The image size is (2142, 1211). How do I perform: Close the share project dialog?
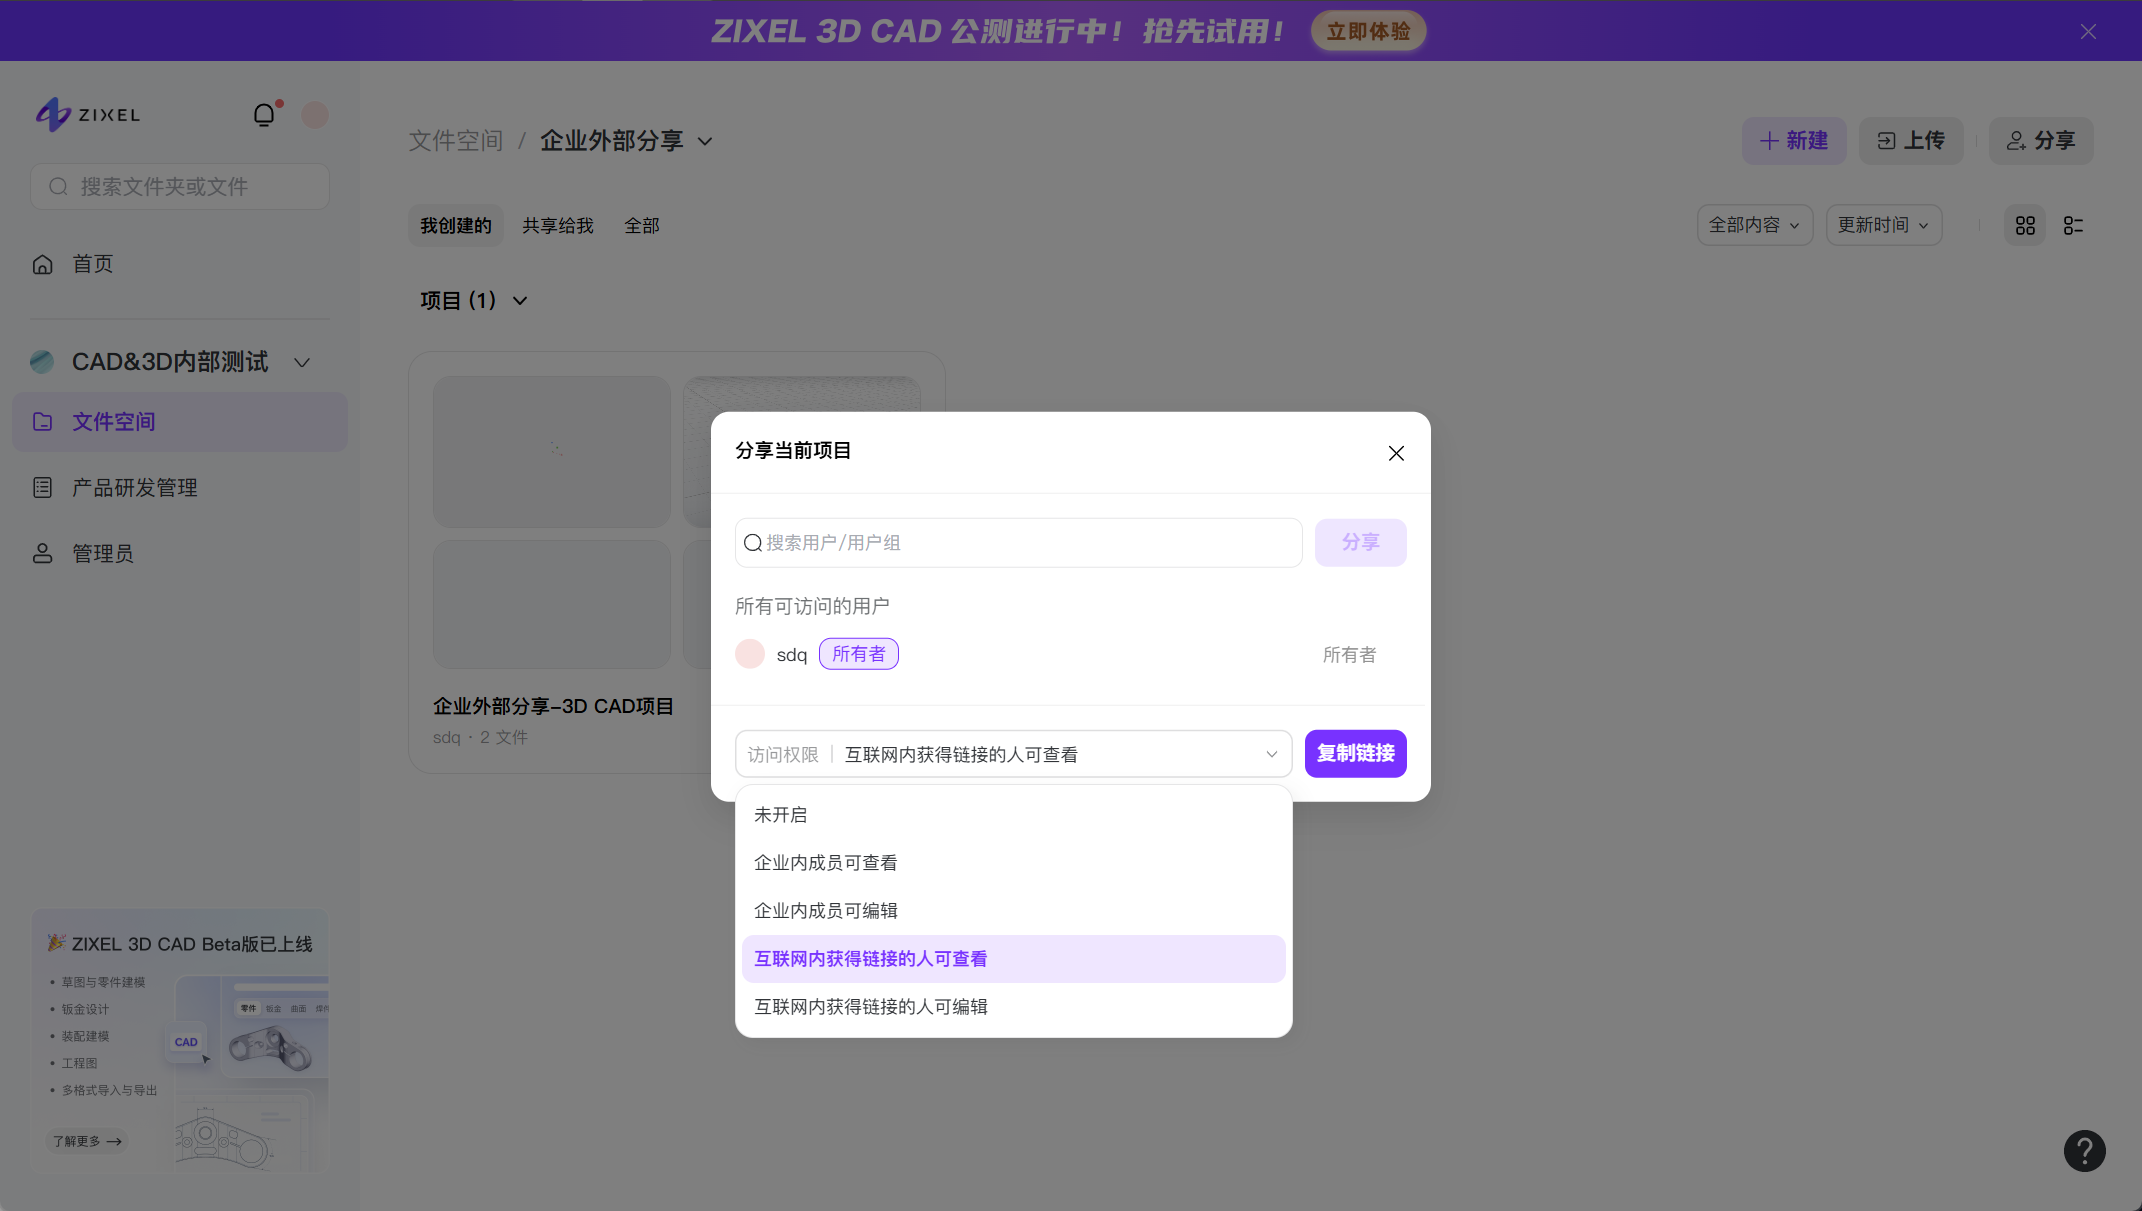[x=1396, y=453]
